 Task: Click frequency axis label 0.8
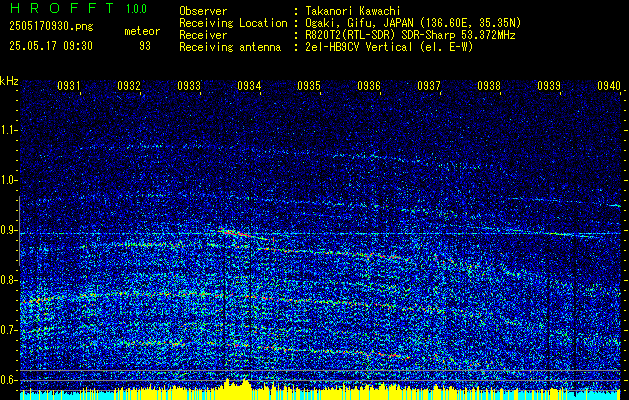[x=8, y=280]
